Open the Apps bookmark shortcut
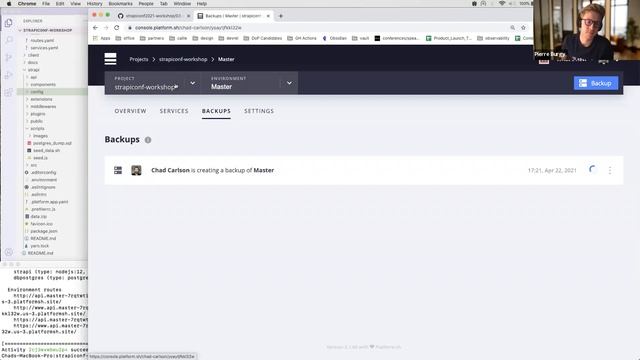 point(102,38)
